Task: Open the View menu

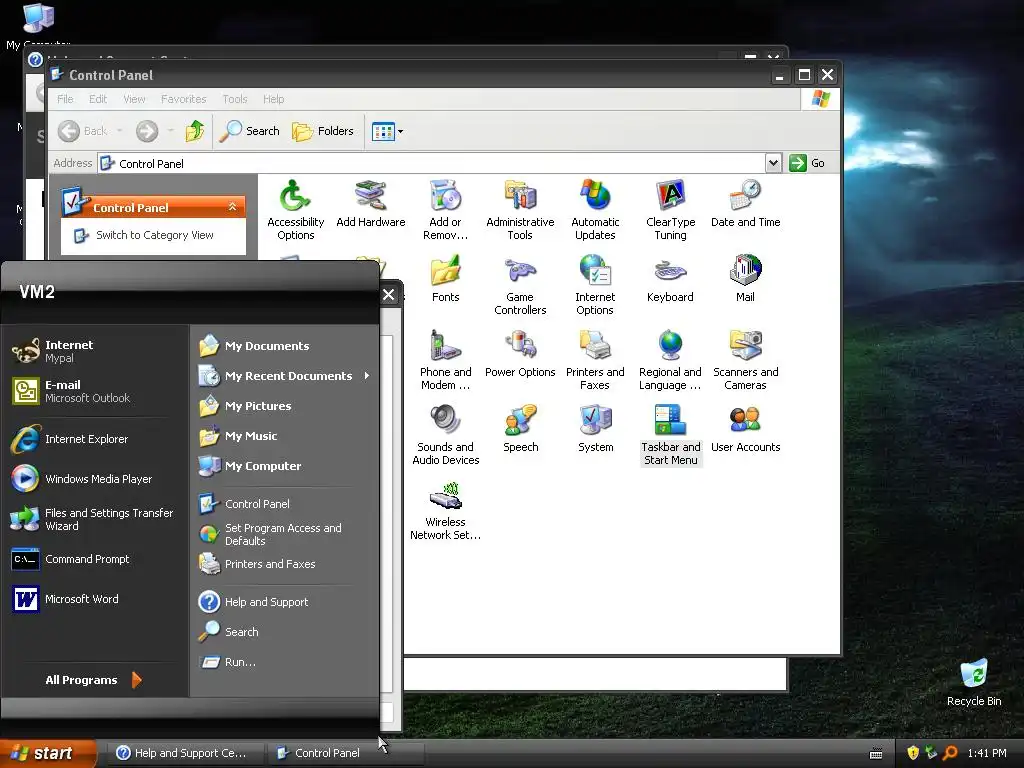Action: click(134, 99)
